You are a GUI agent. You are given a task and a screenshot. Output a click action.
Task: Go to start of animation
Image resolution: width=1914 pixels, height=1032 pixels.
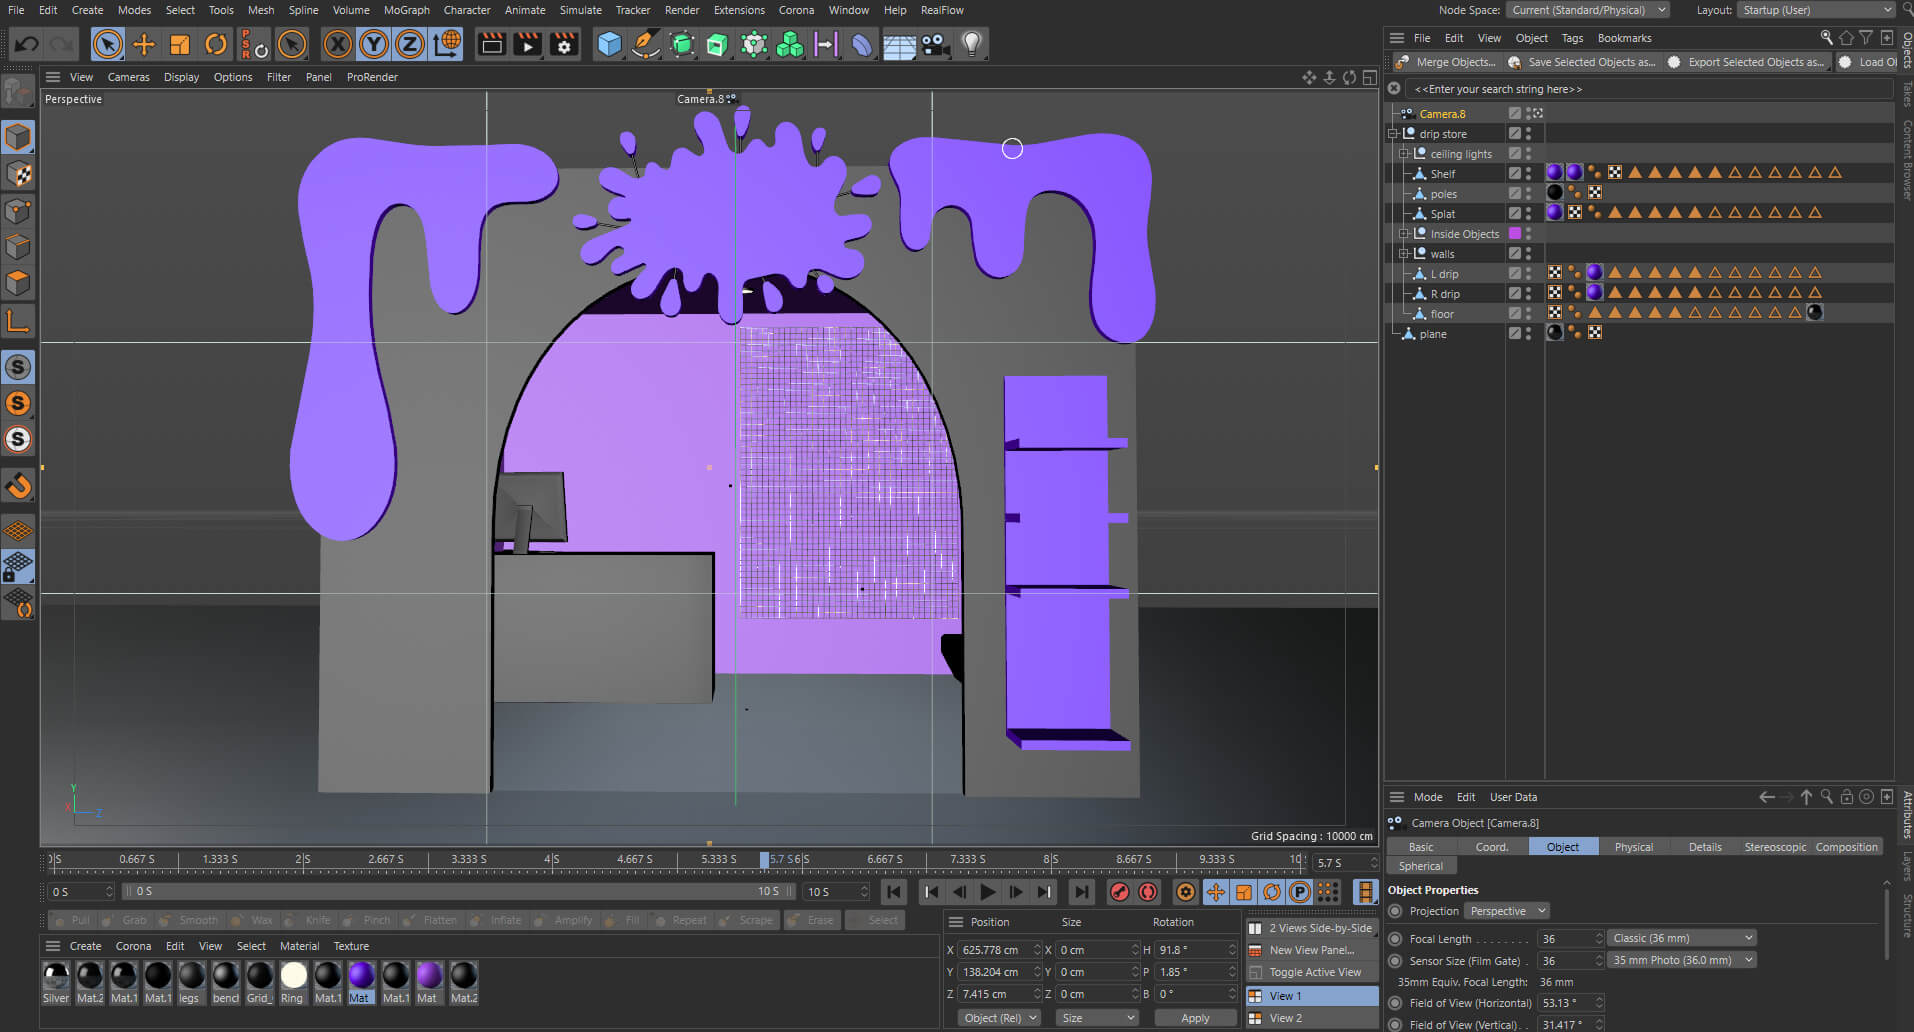click(895, 892)
